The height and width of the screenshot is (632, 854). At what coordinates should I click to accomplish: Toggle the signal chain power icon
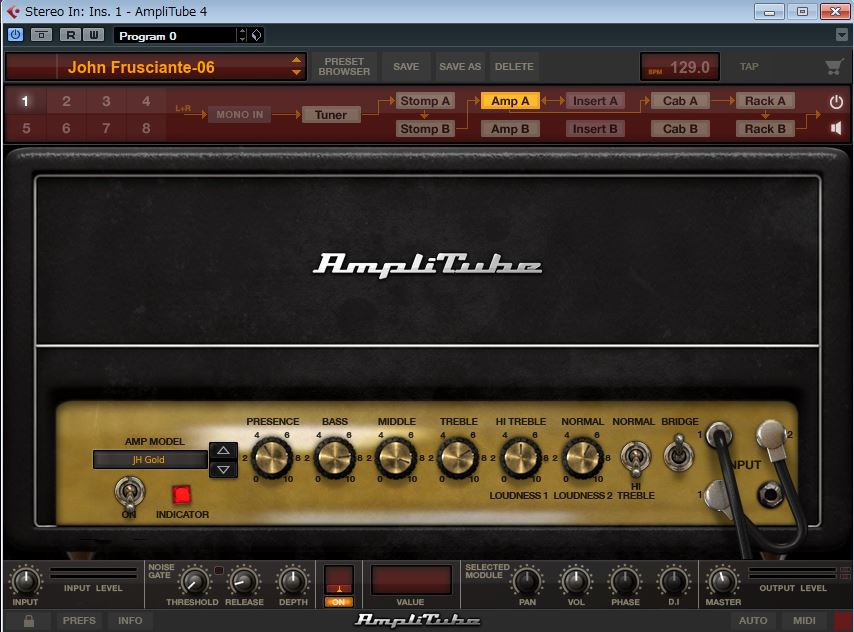coord(836,102)
